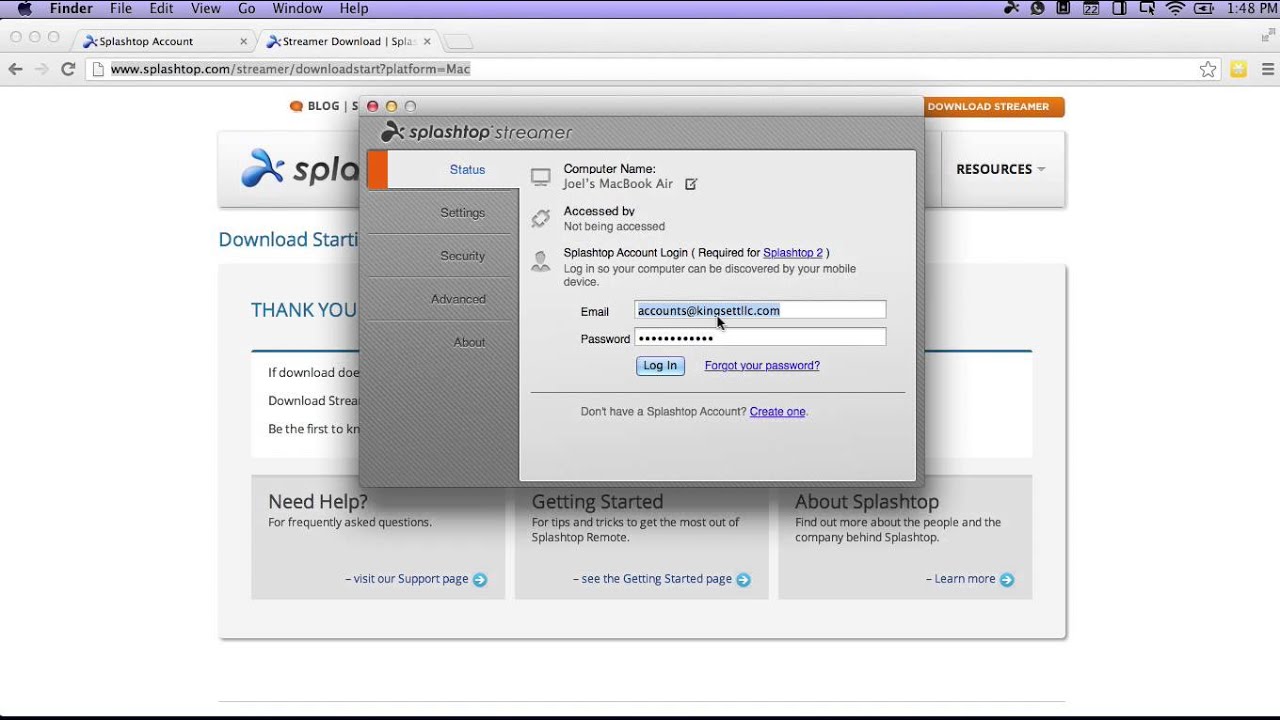Show battery status in menu bar
This screenshot has height=720, width=1280.
pos(1204,8)
